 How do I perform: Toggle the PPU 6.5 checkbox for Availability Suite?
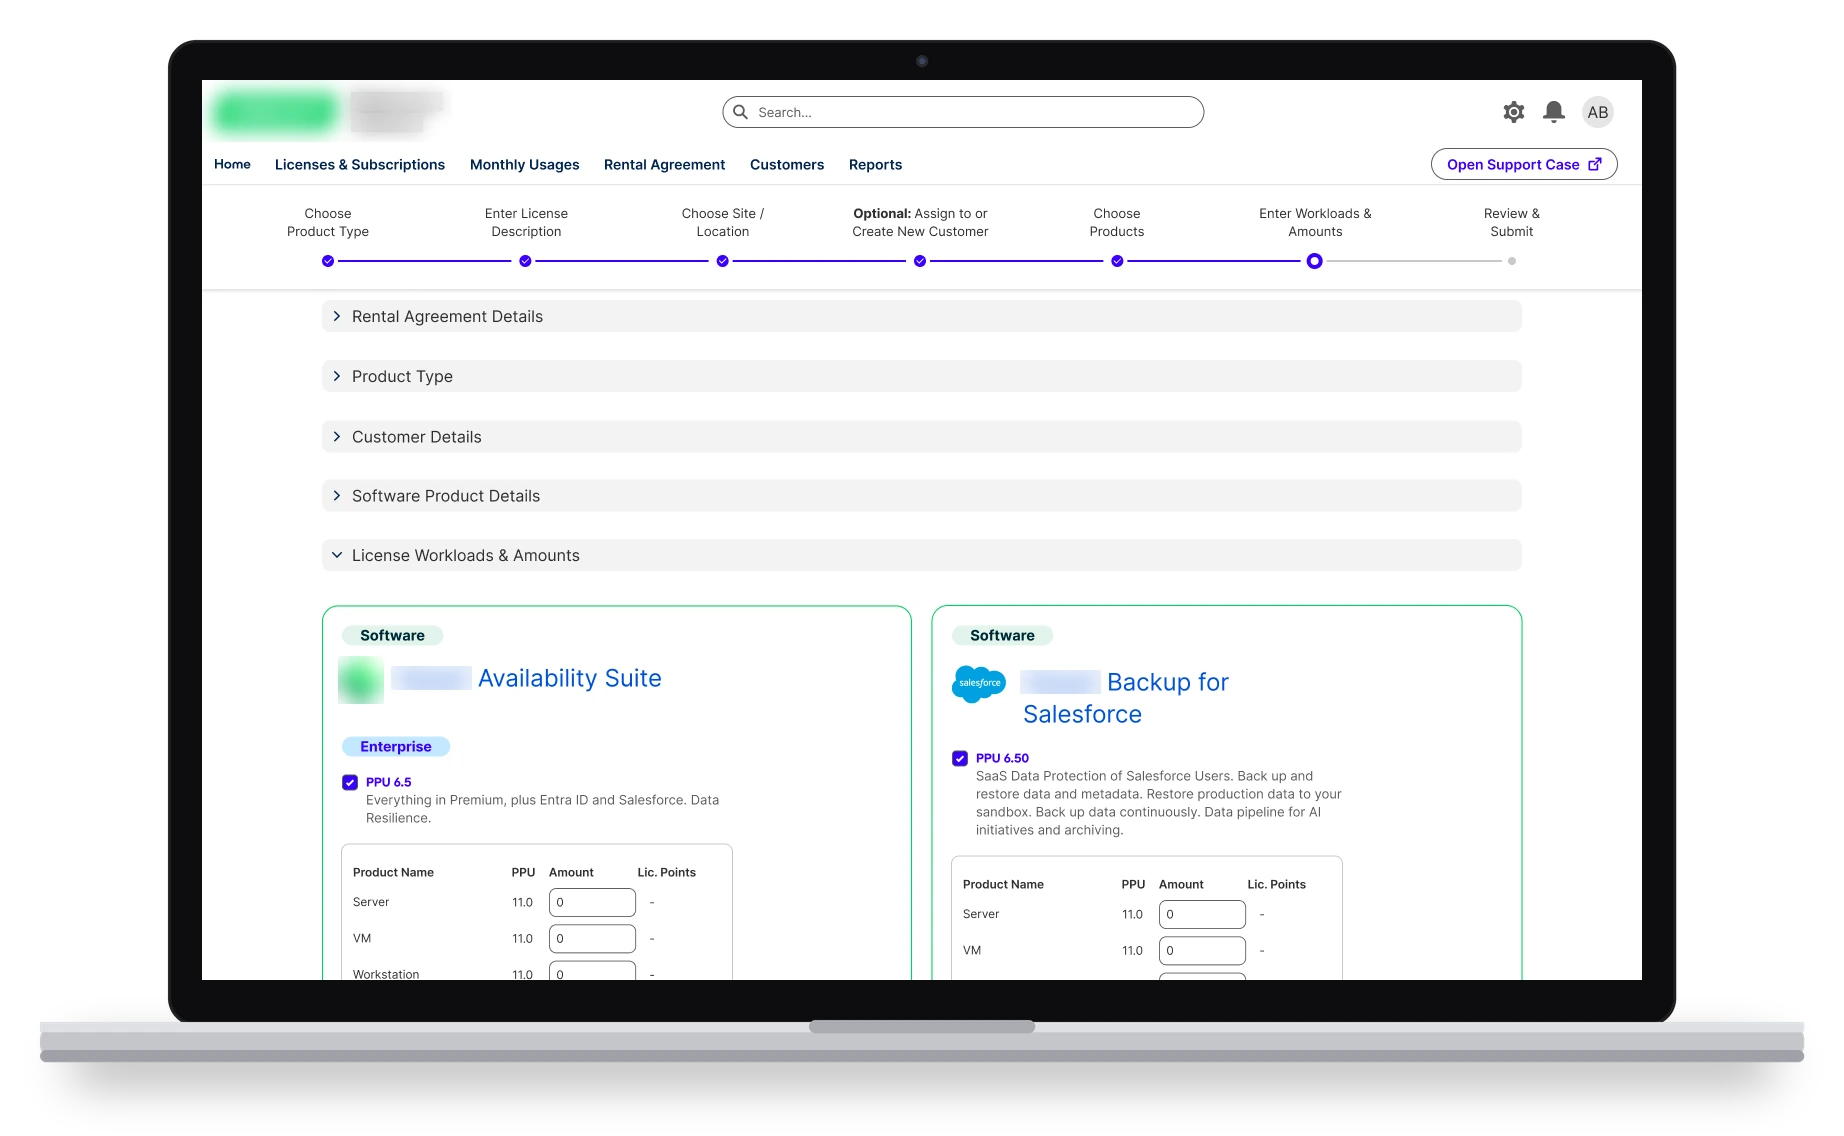pos(350,782)
